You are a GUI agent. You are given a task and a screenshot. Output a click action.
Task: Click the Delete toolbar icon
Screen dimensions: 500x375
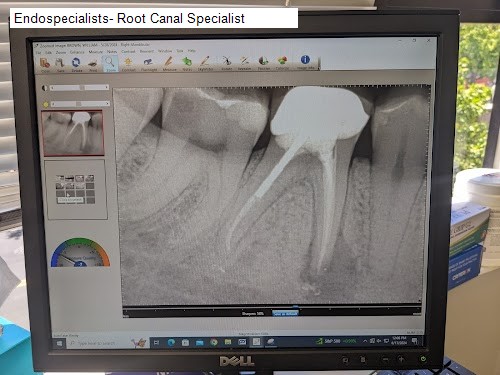tap(76, 64)
